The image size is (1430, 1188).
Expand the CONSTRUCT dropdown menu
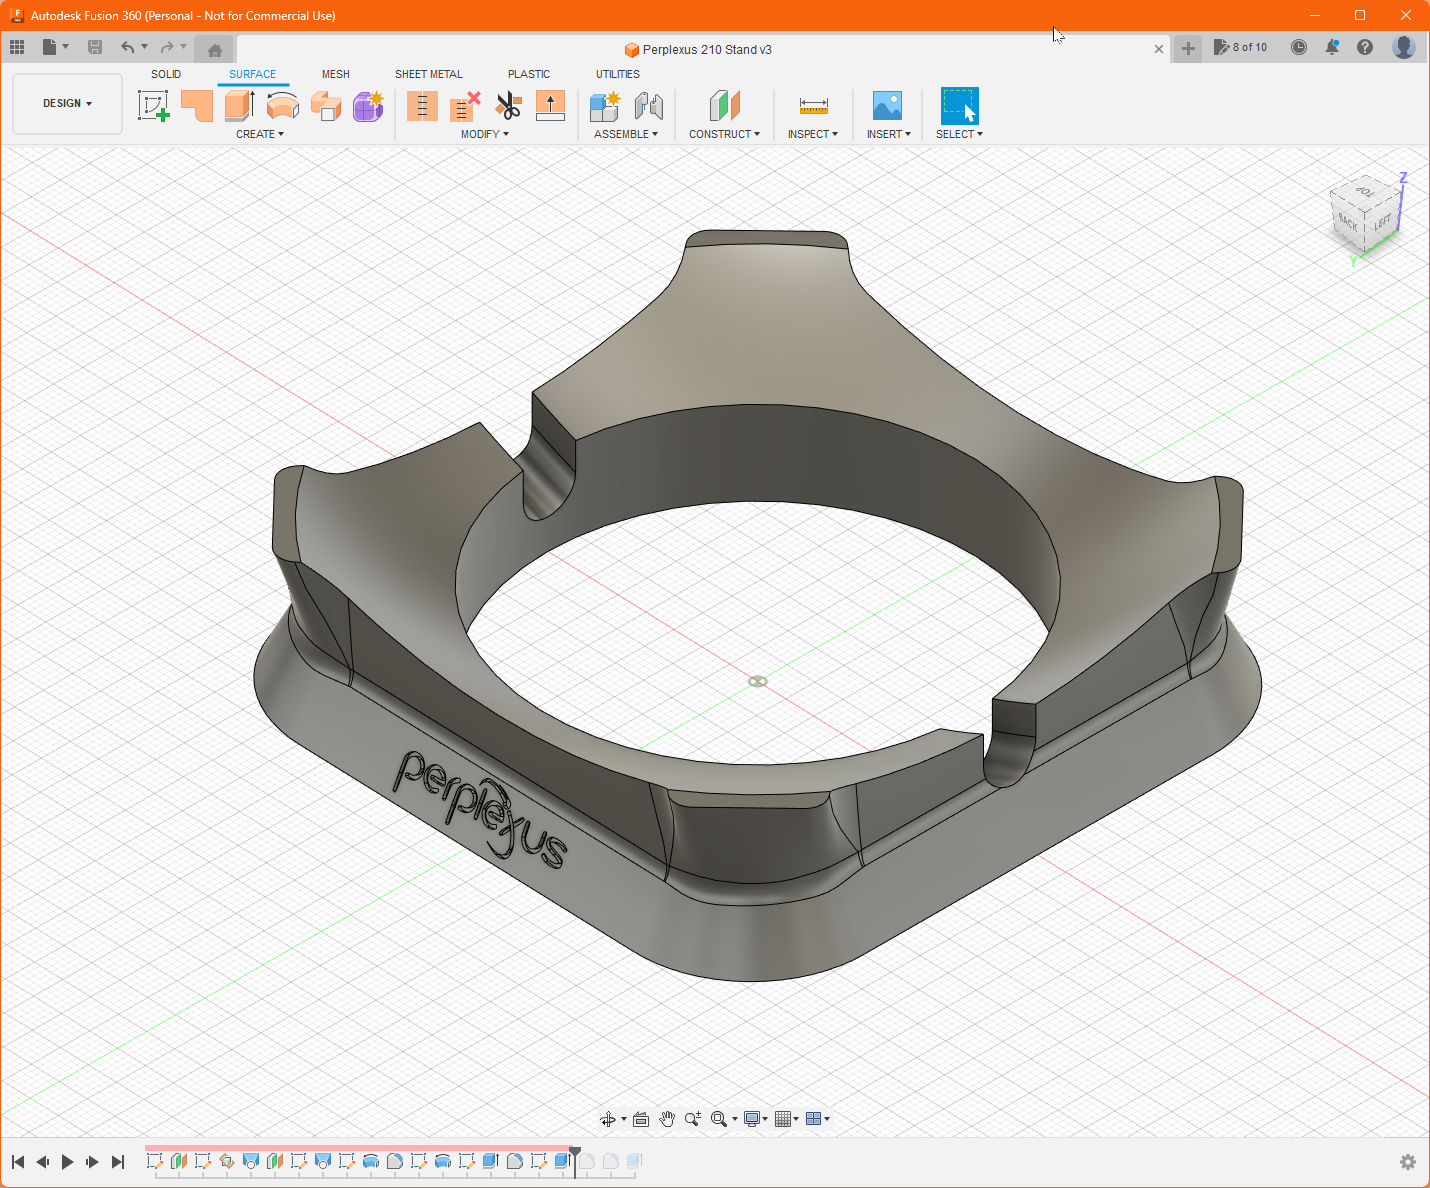coord(724,134)
